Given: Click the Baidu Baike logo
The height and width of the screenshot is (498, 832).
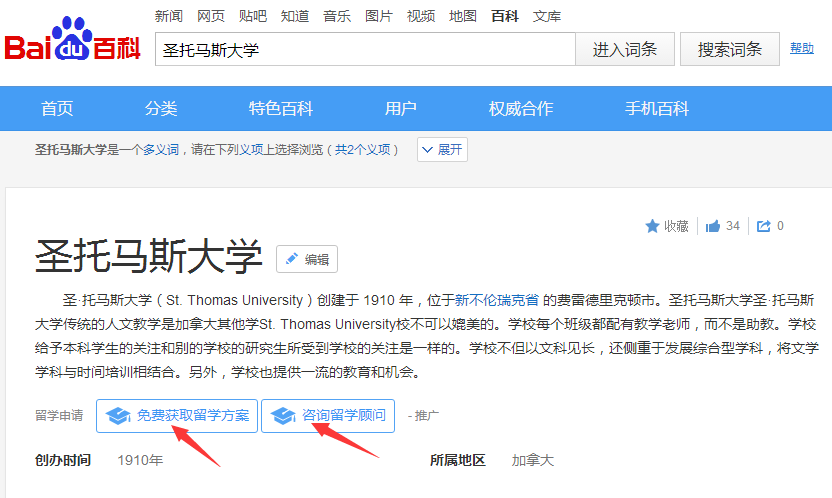Looking at the screenshot, I should coord(73,40).
